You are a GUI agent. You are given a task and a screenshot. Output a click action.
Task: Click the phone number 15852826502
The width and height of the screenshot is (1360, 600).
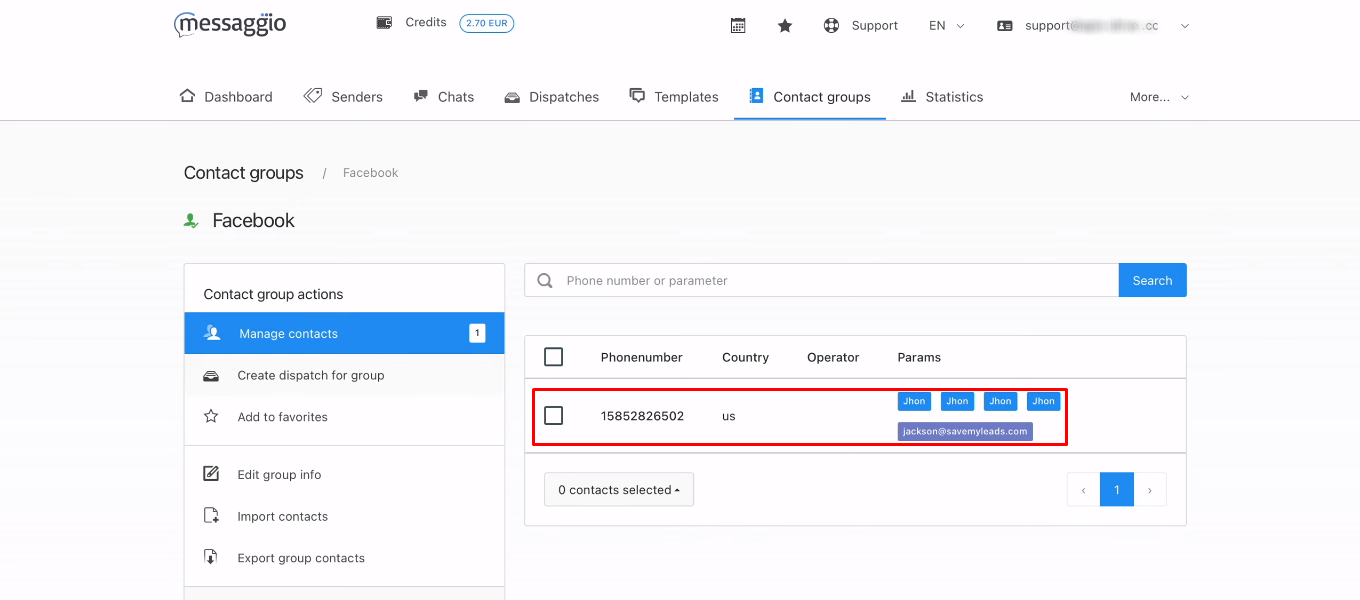(x=642, y=416)
